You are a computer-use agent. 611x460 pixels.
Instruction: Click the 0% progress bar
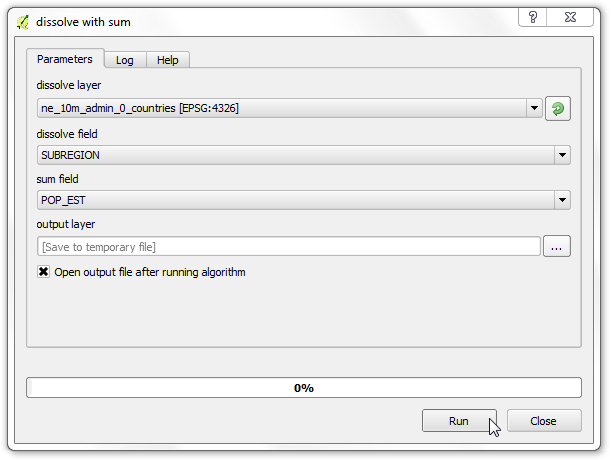tap(304, 387)
